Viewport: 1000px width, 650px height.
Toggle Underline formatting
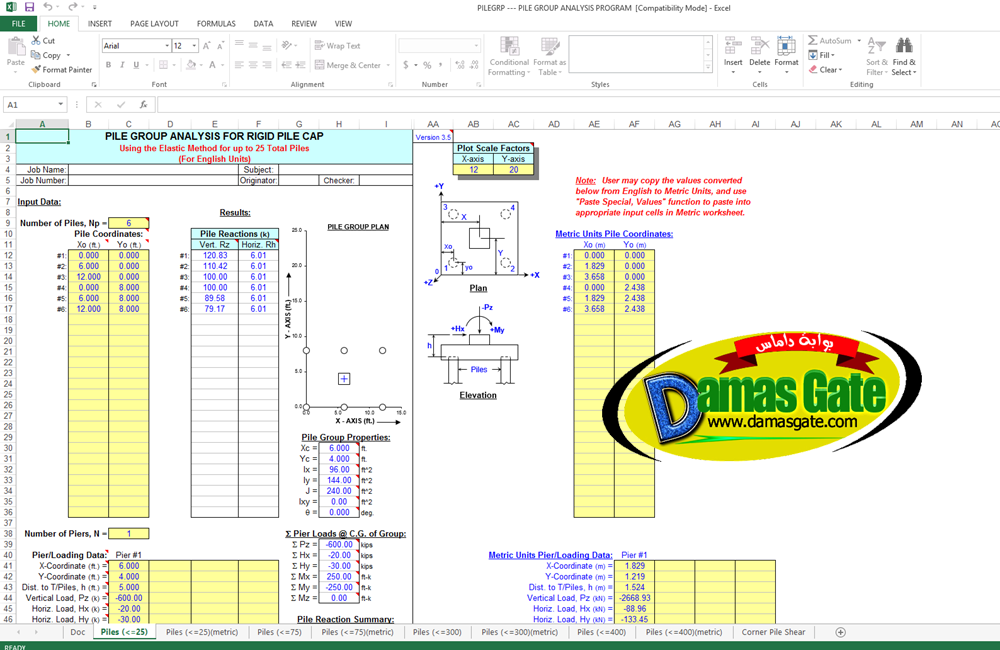[136, 65]
